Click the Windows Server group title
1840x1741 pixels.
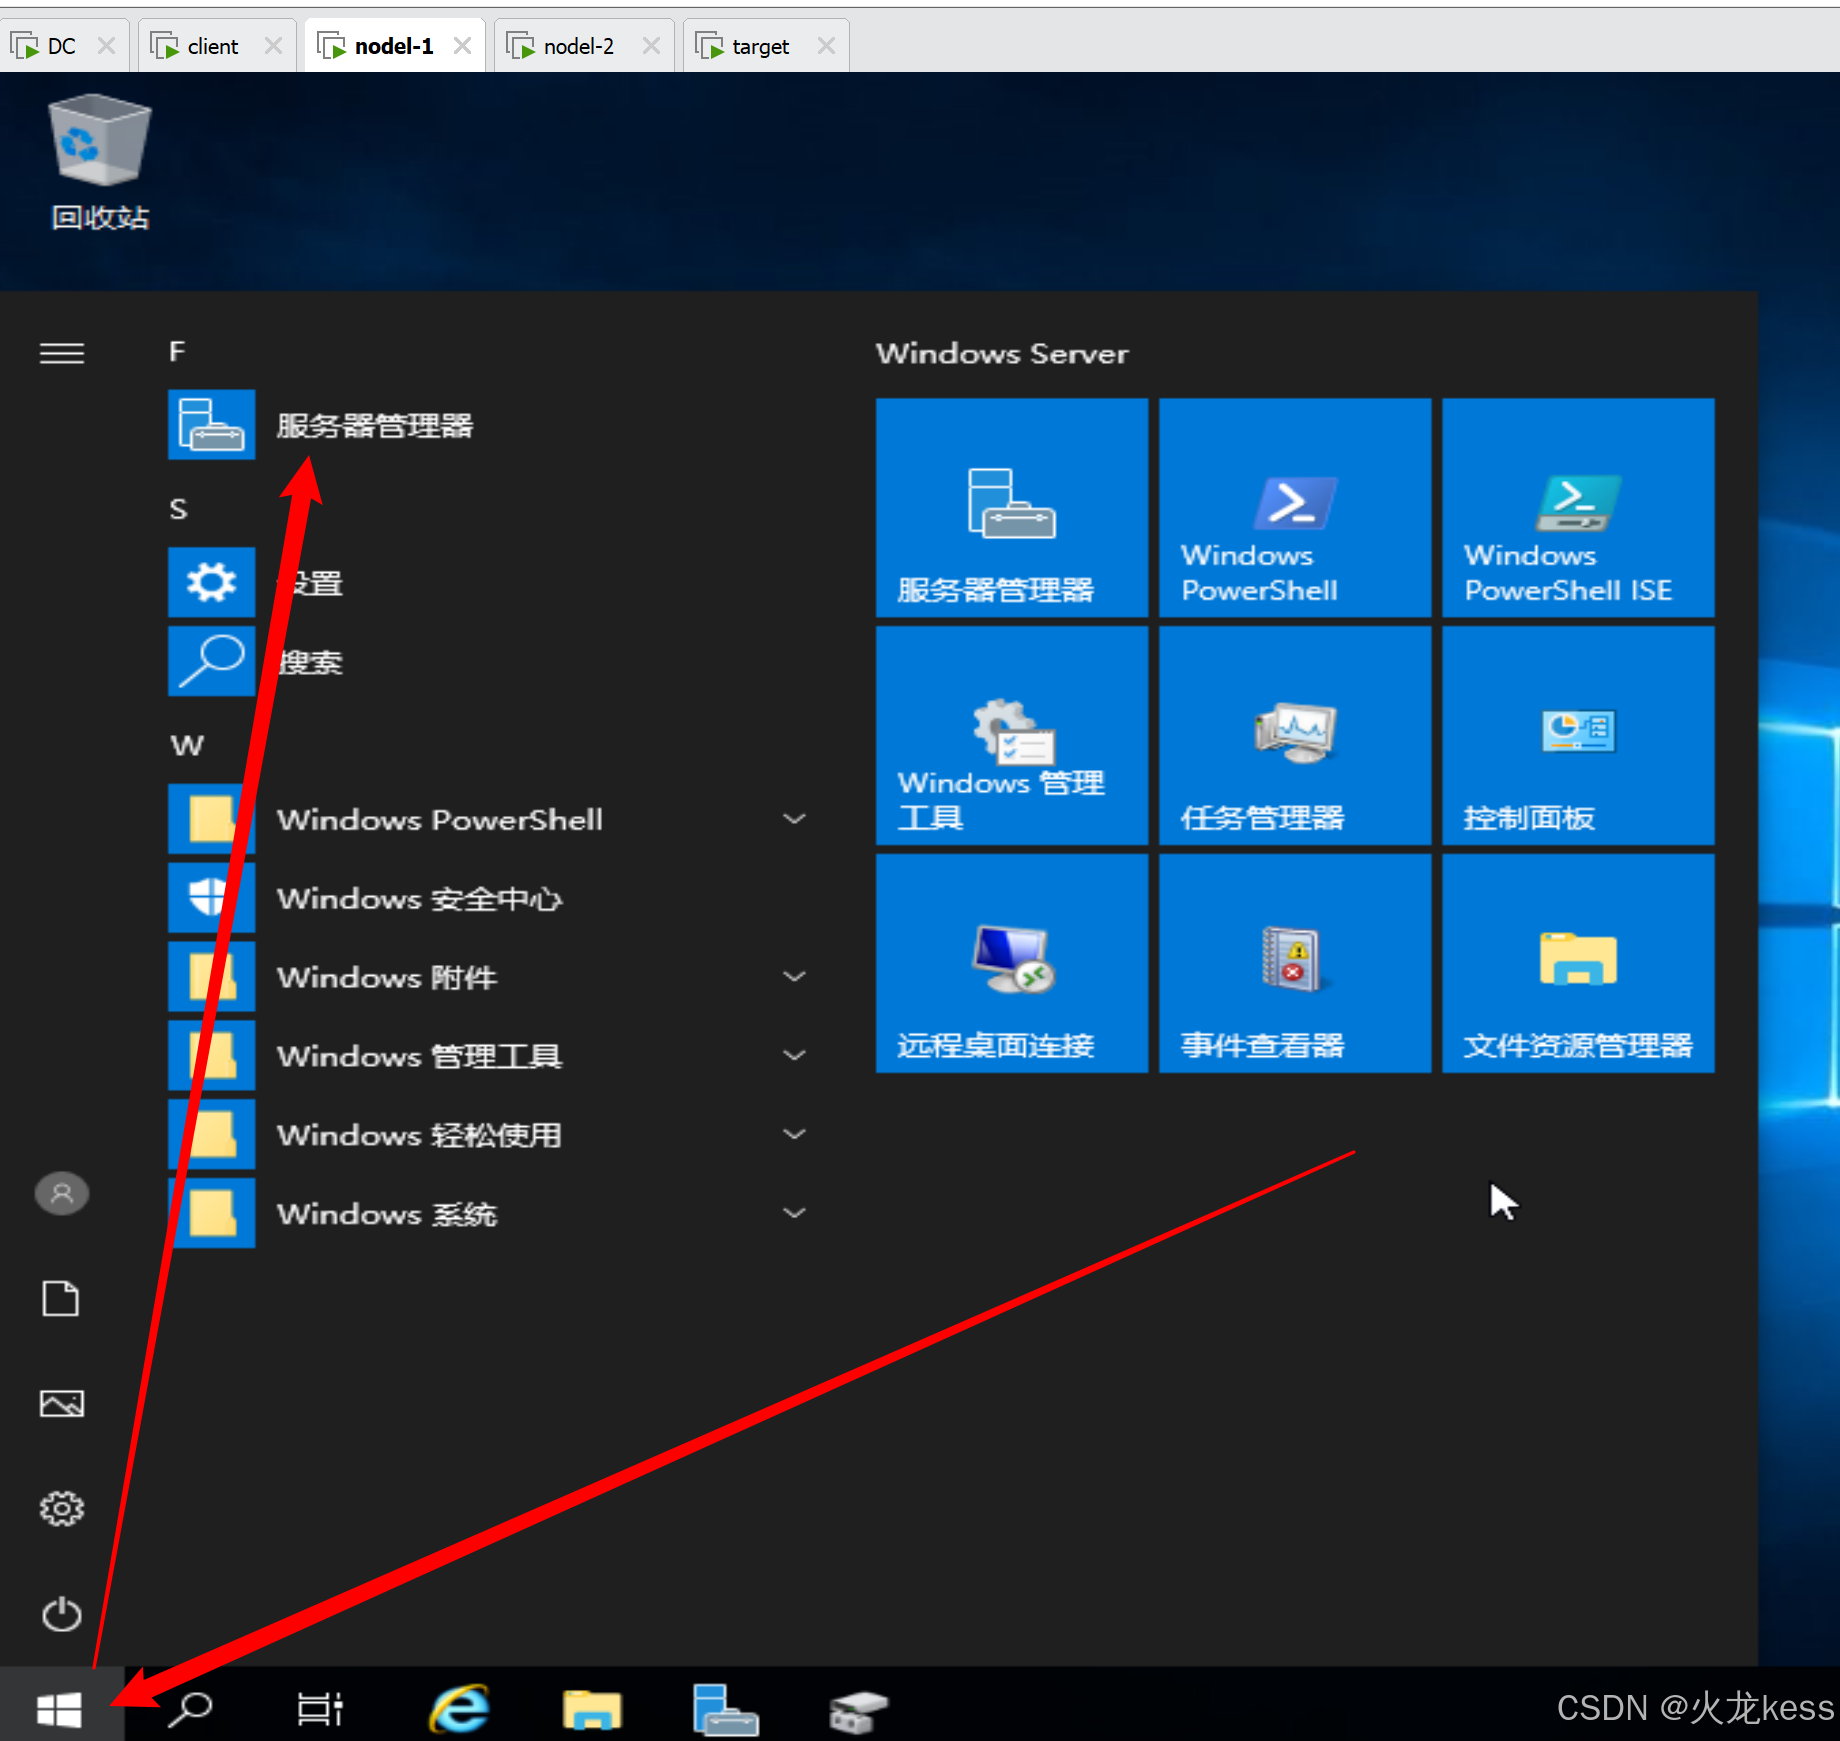pyautogui.click(x=1002, y=354)
